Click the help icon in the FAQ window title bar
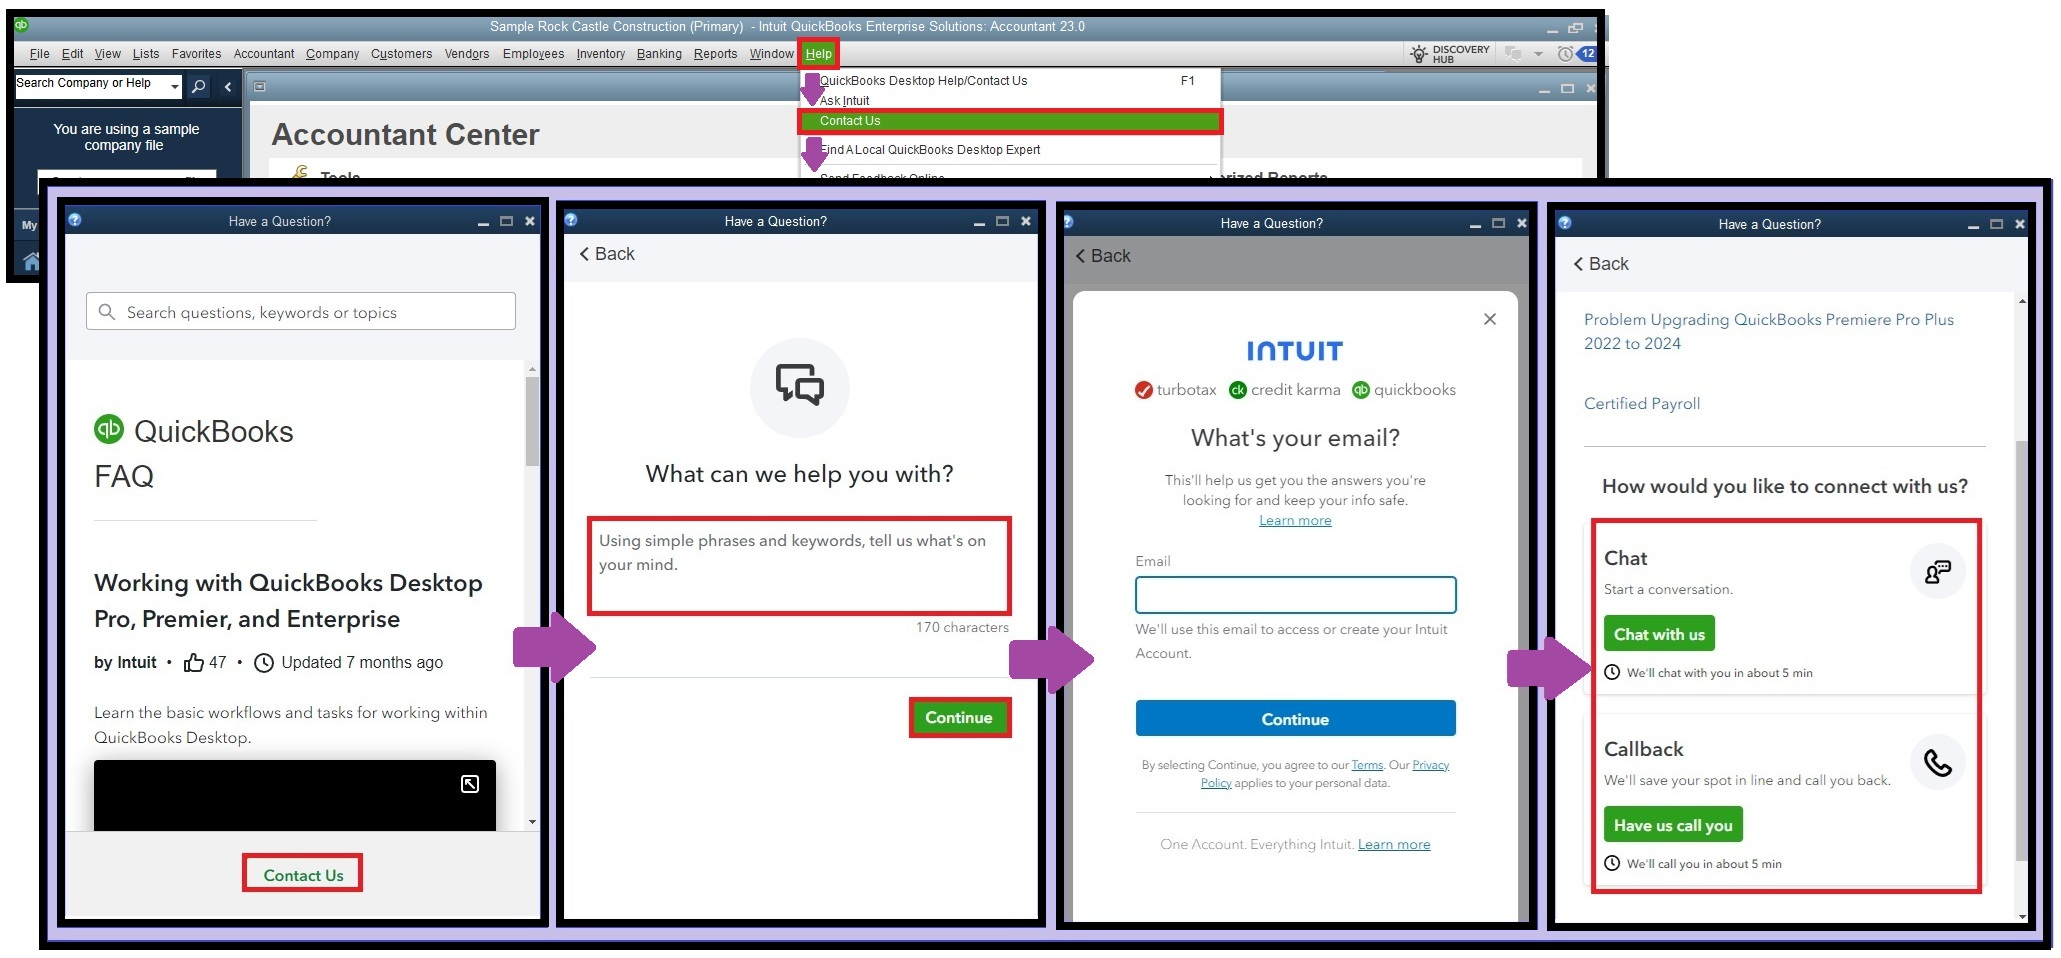The height and width of the screenshot is (958, 2061). (75, 221)
